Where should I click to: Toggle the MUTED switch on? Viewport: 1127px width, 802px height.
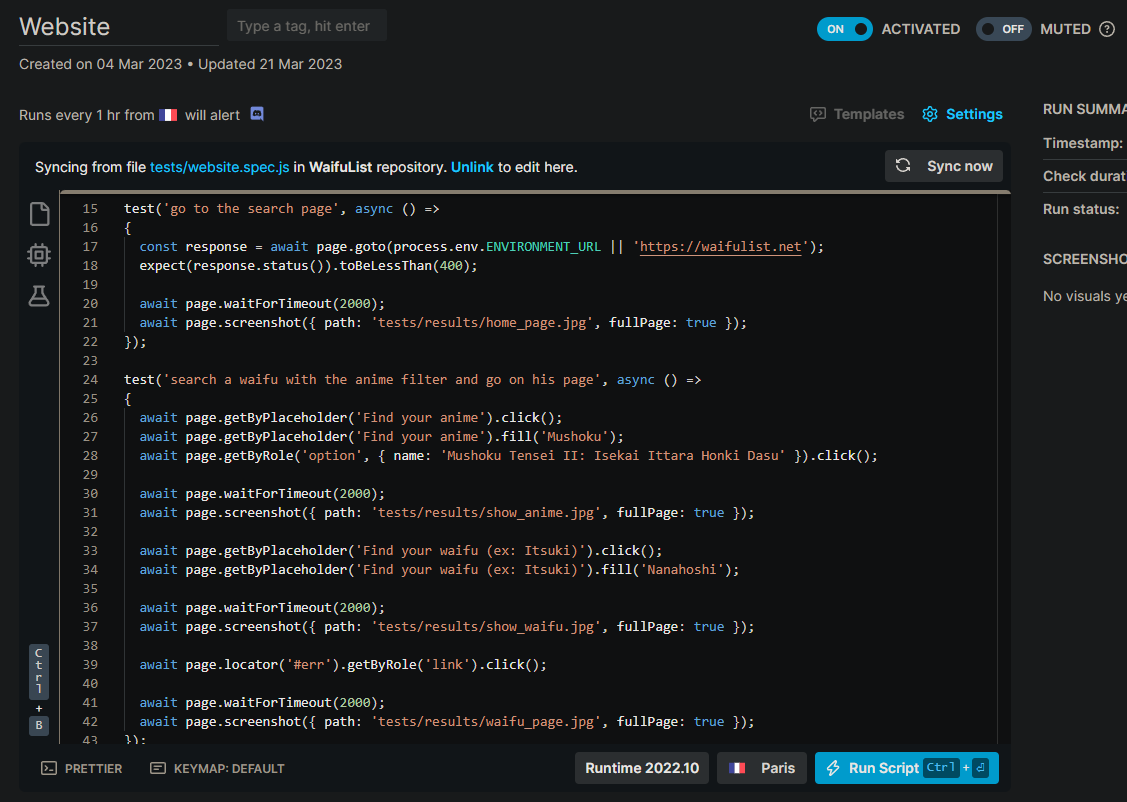[x=1002, y=29]
